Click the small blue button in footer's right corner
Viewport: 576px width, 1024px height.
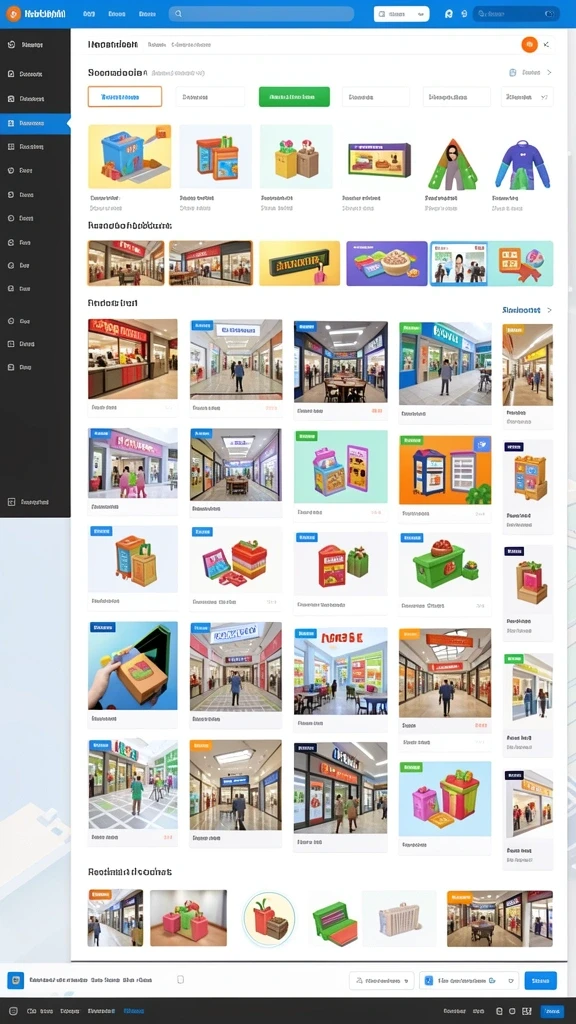click(552, 1011)
